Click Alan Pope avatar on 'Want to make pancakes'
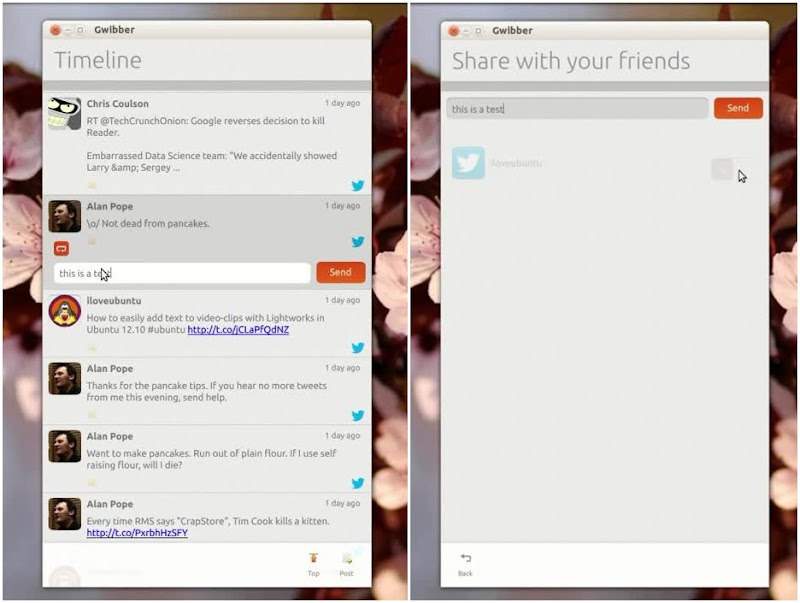The height and width of the screenshot is (603, 800). pyautogui.click(x=65, y=446)
